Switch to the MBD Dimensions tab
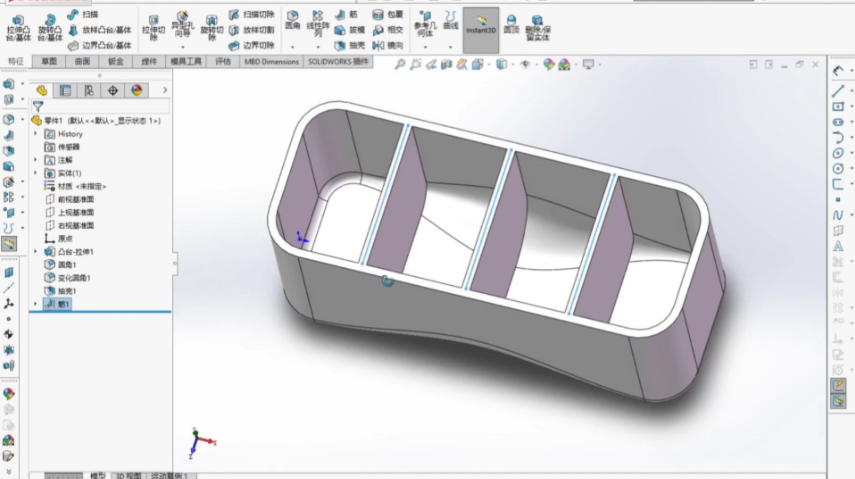The image size is (855, 479). [271, 62]
